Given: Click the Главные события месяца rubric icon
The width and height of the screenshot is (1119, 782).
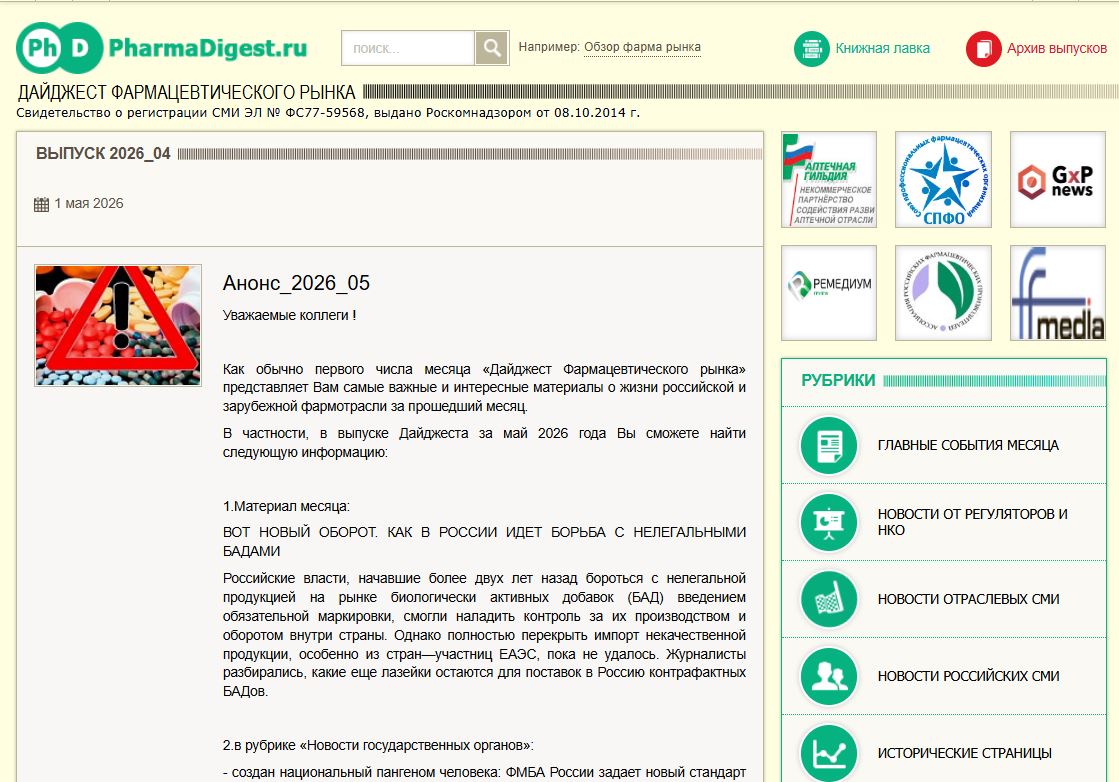Looking at the screenshot, I should click(829, 445).
